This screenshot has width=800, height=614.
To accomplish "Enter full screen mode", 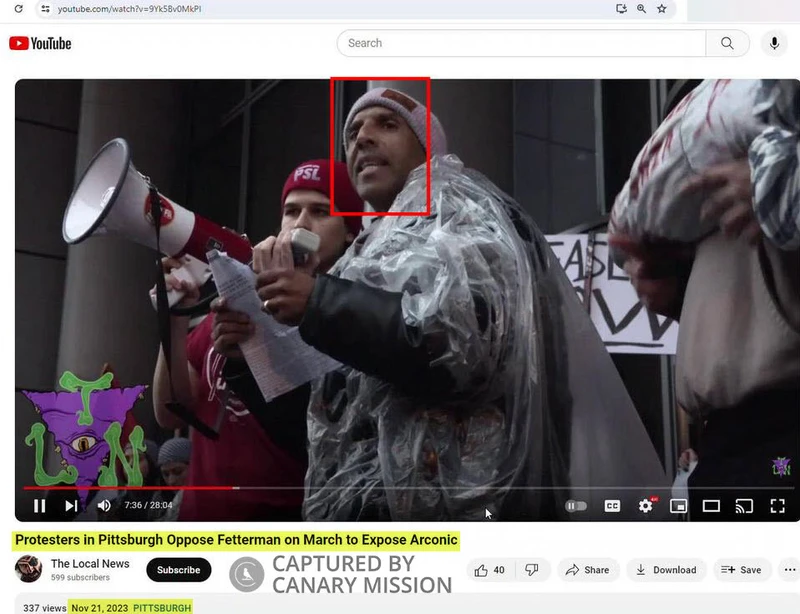I will (x=778, y=506).
